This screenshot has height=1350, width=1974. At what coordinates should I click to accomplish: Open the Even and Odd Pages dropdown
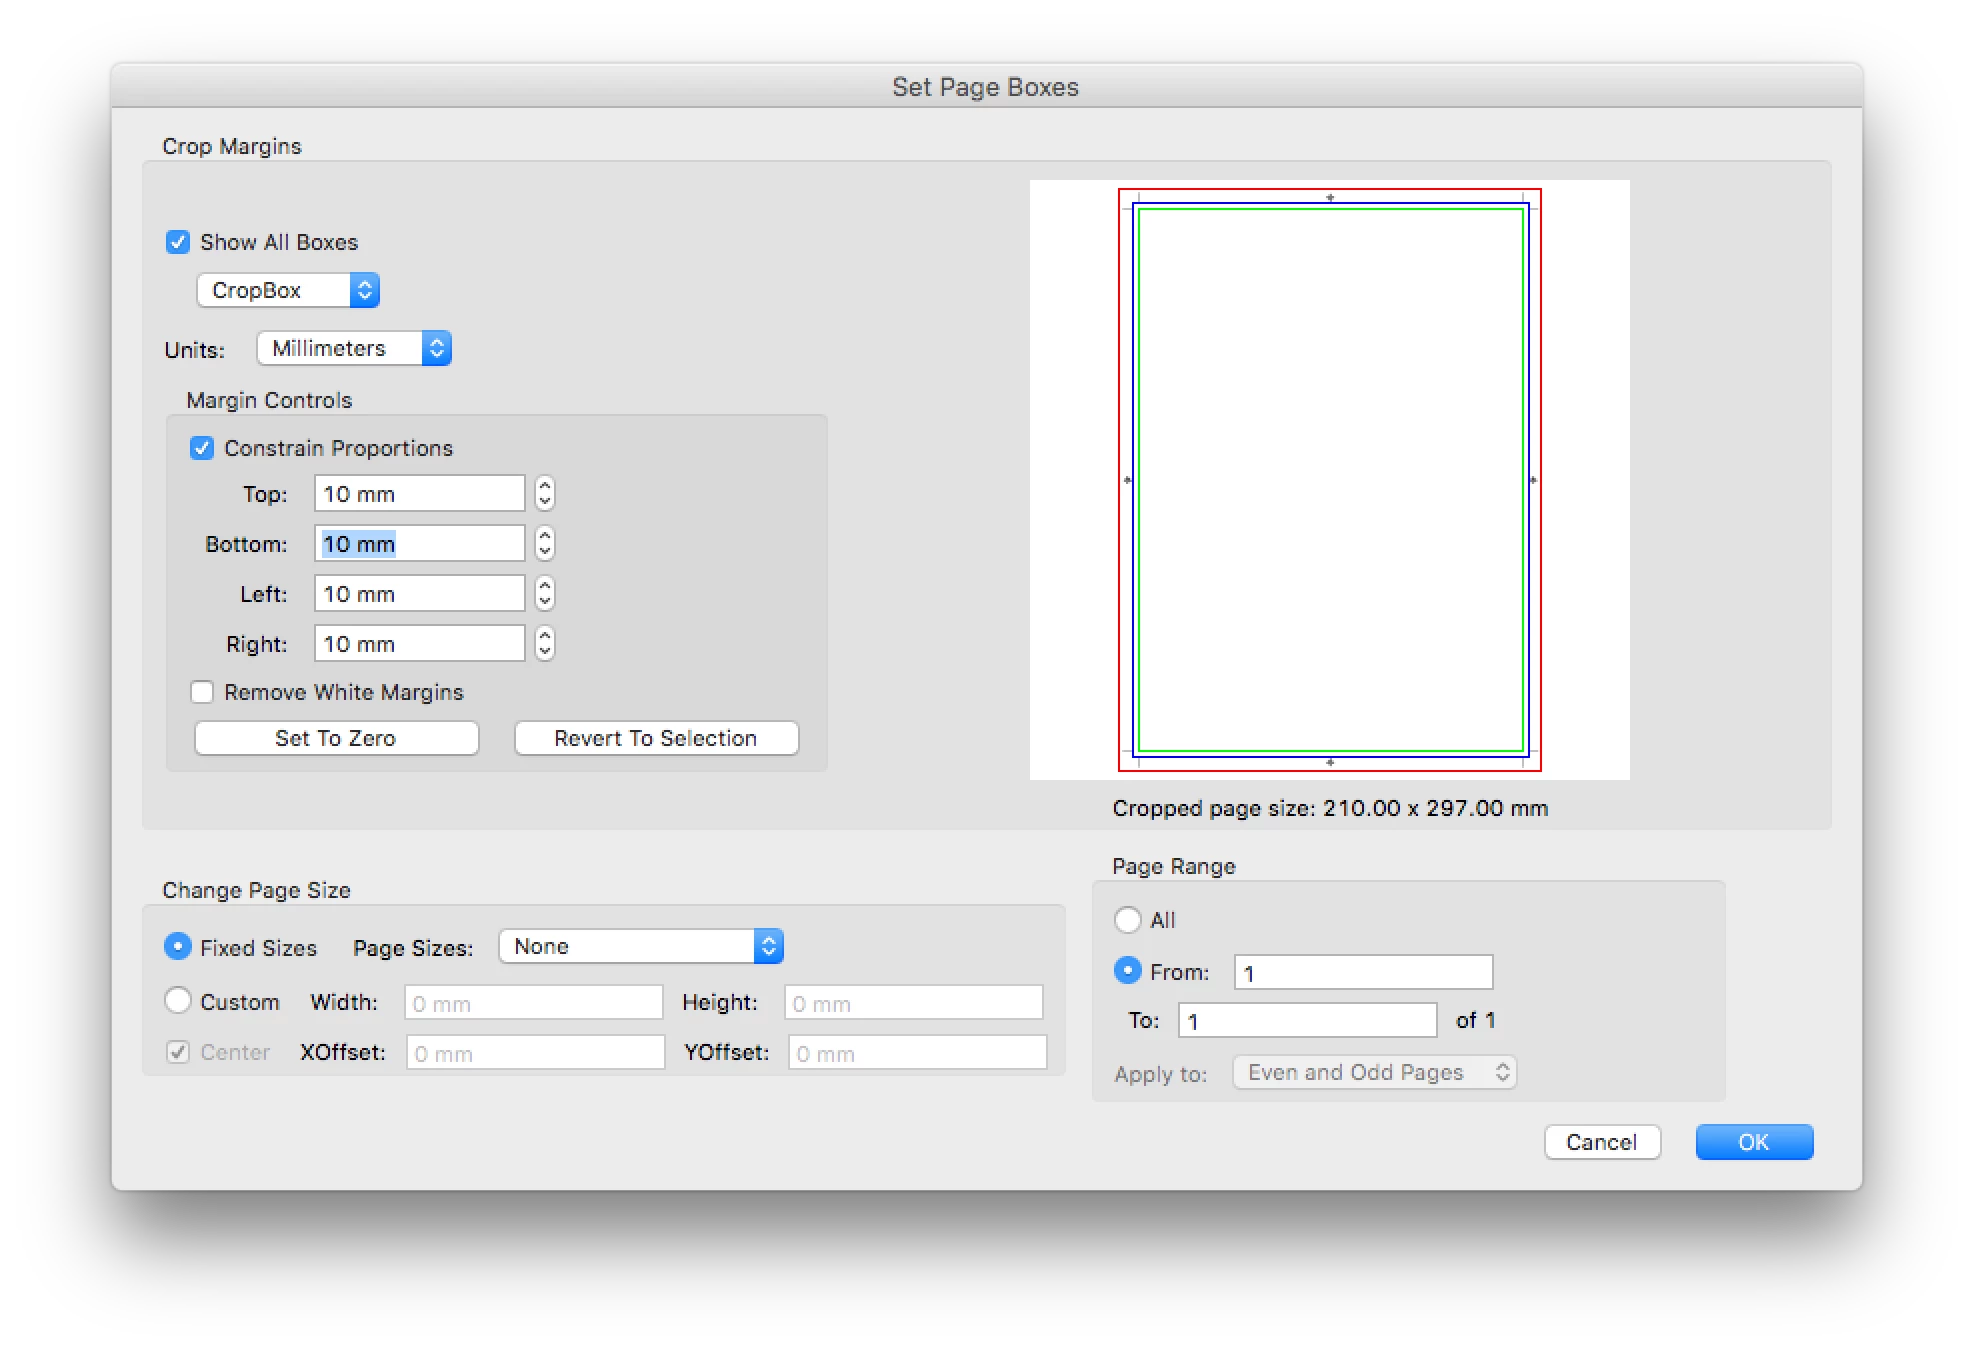tap(1374, 1072)
